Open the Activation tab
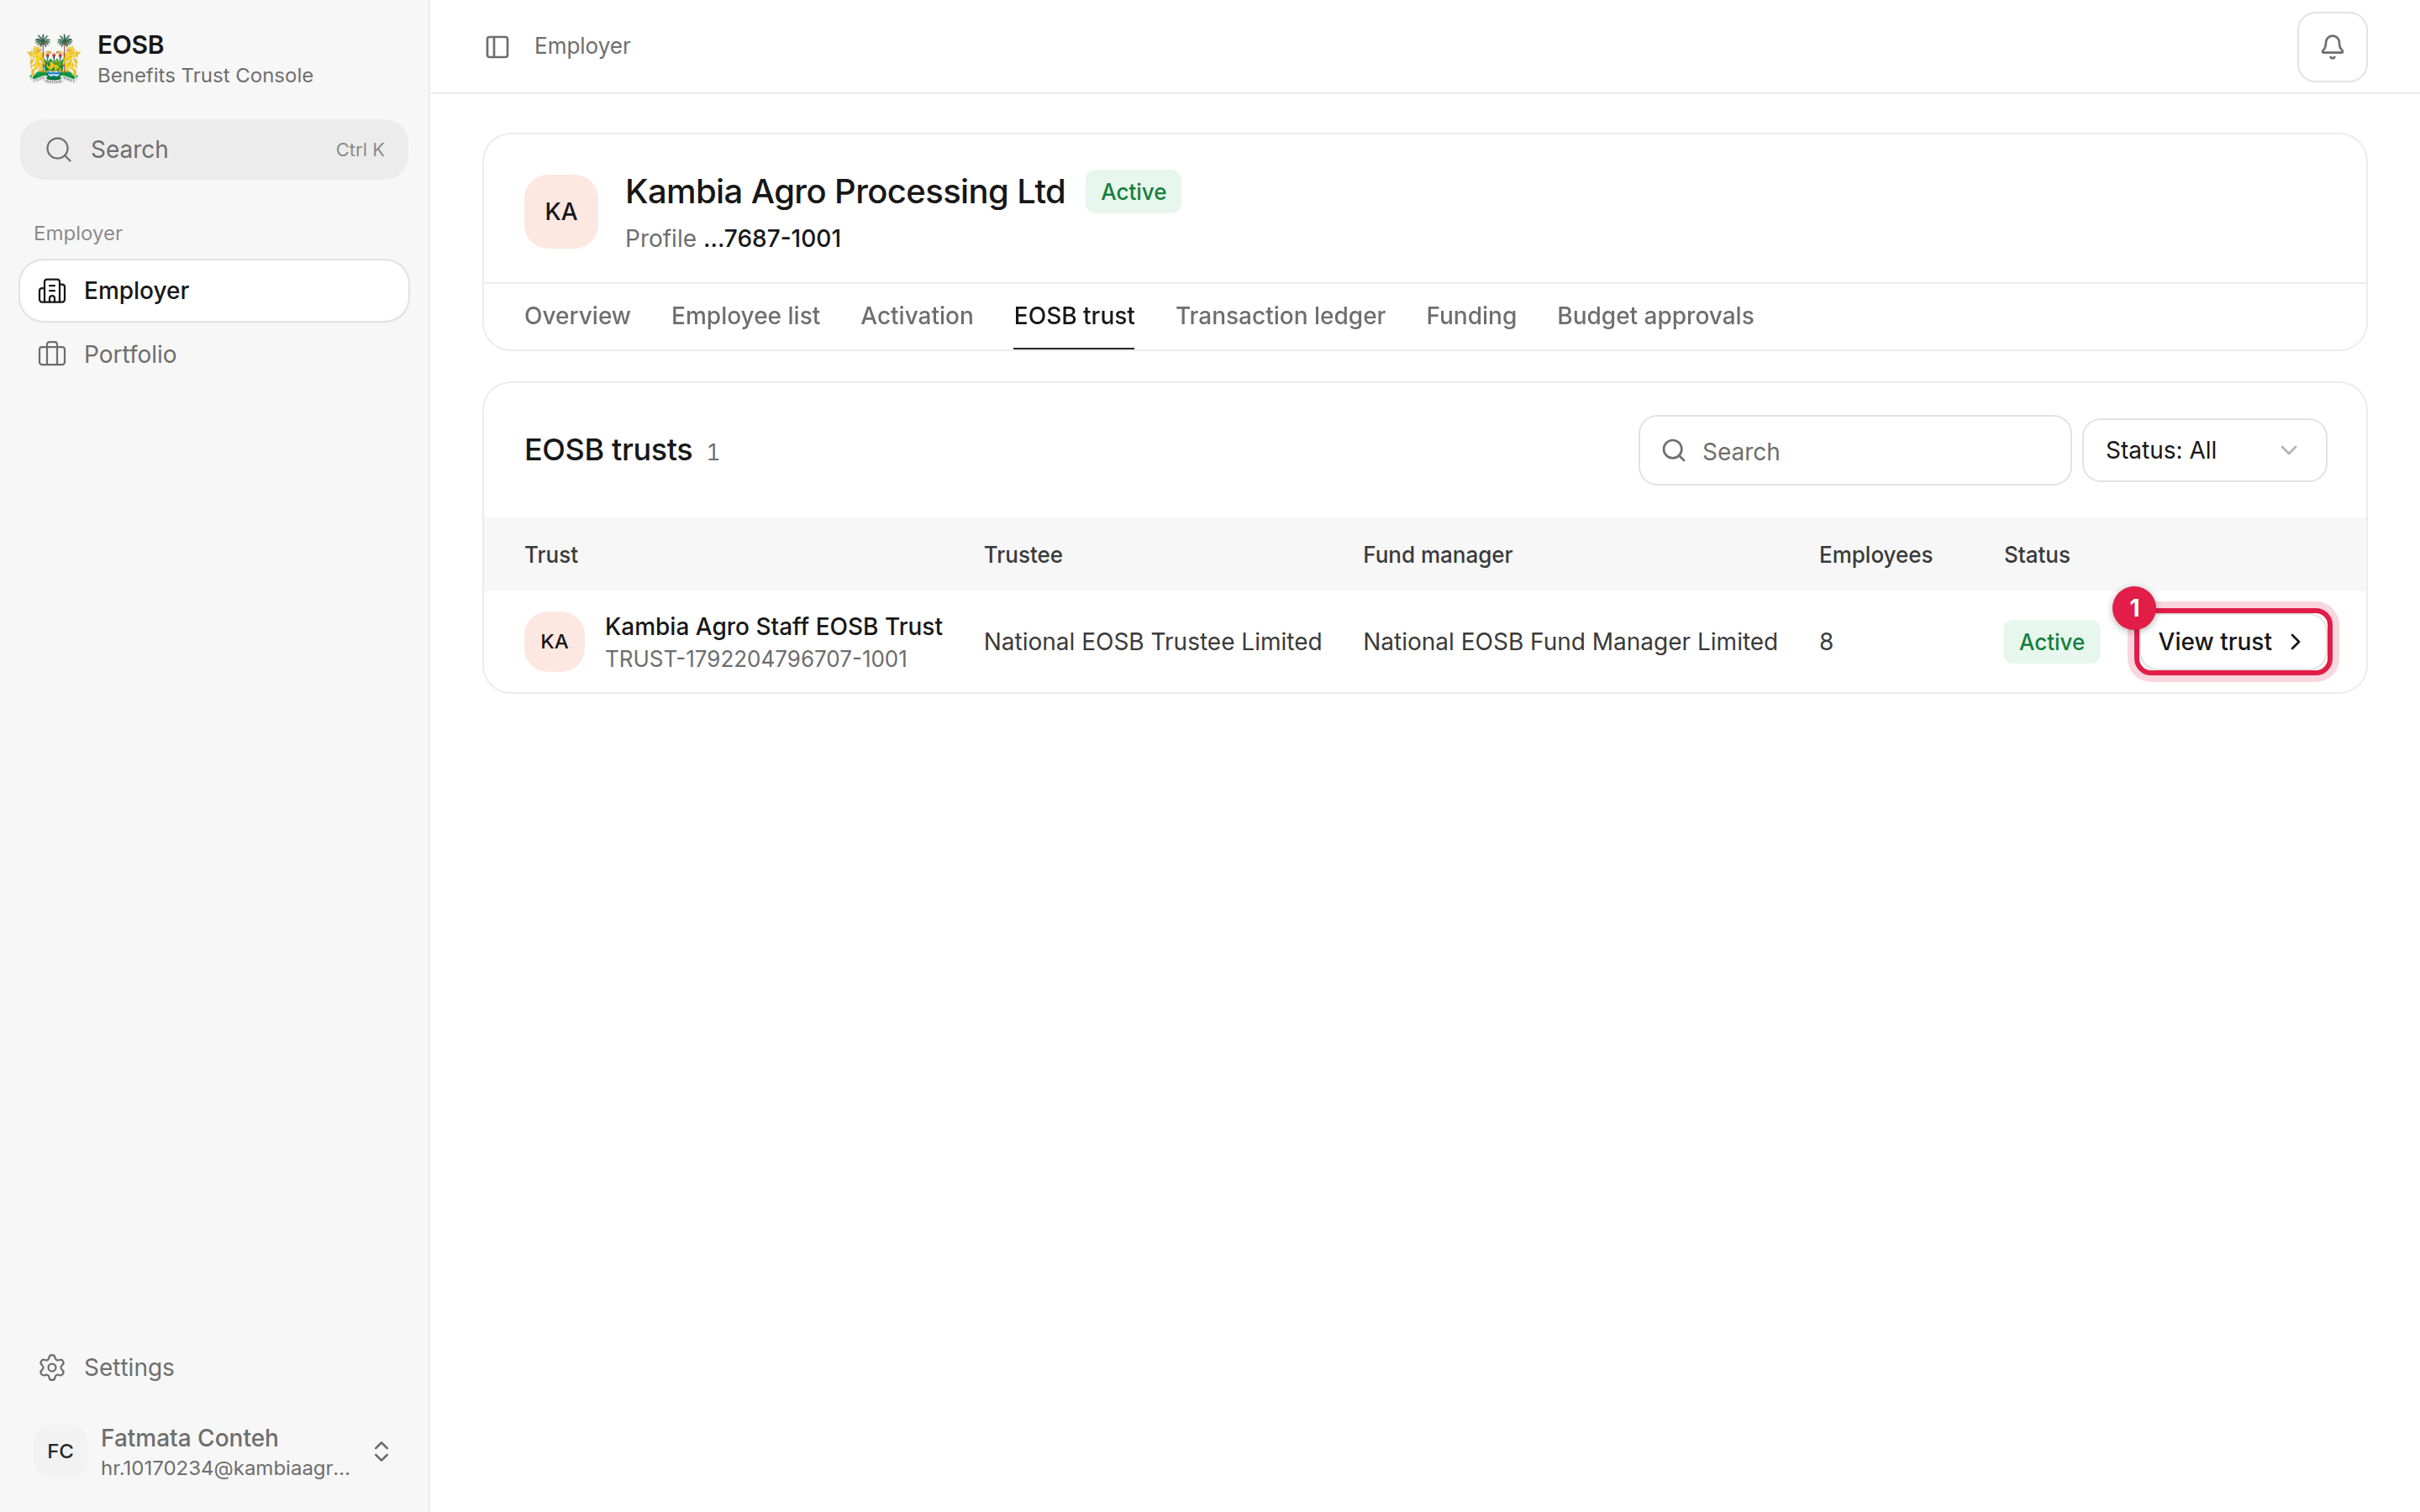The height and width of the screenshot is (1512, 2420). coord(916,316)
